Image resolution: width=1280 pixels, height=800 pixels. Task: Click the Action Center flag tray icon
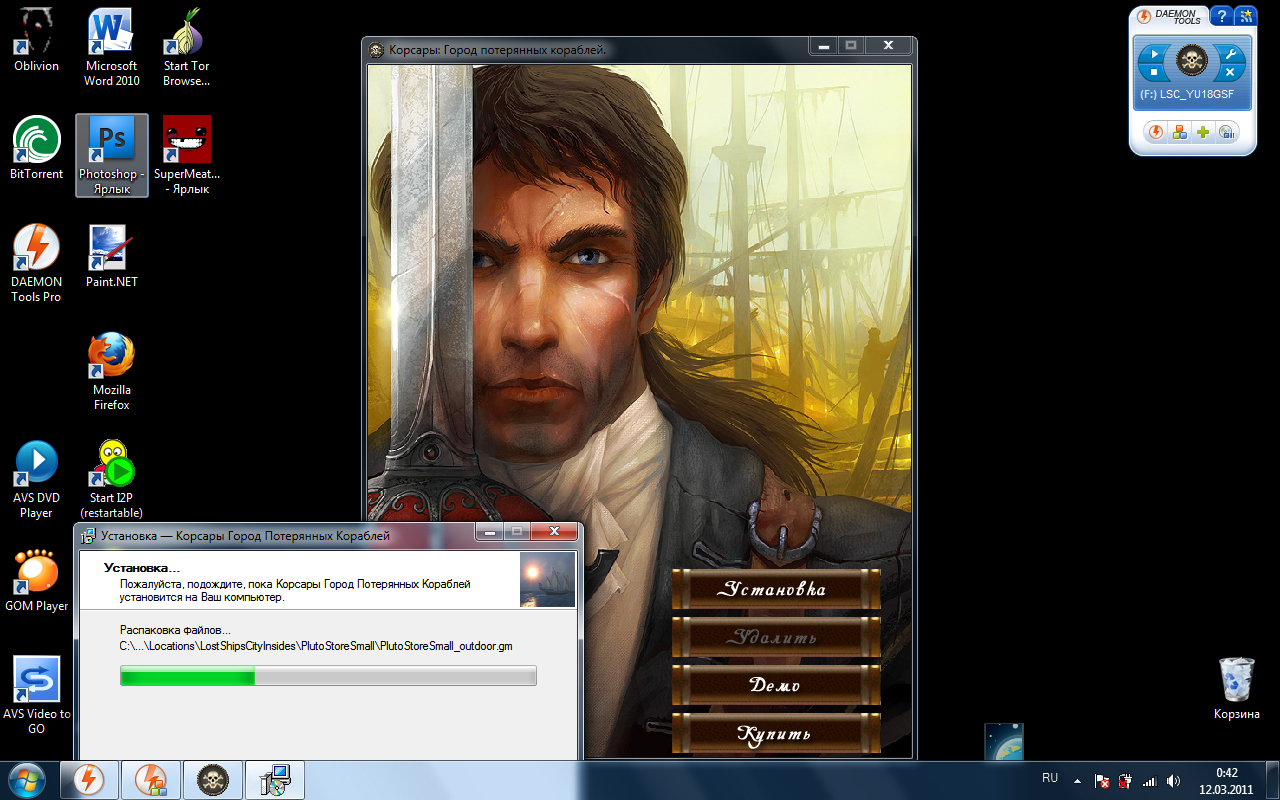click(x=1102, y=781)
